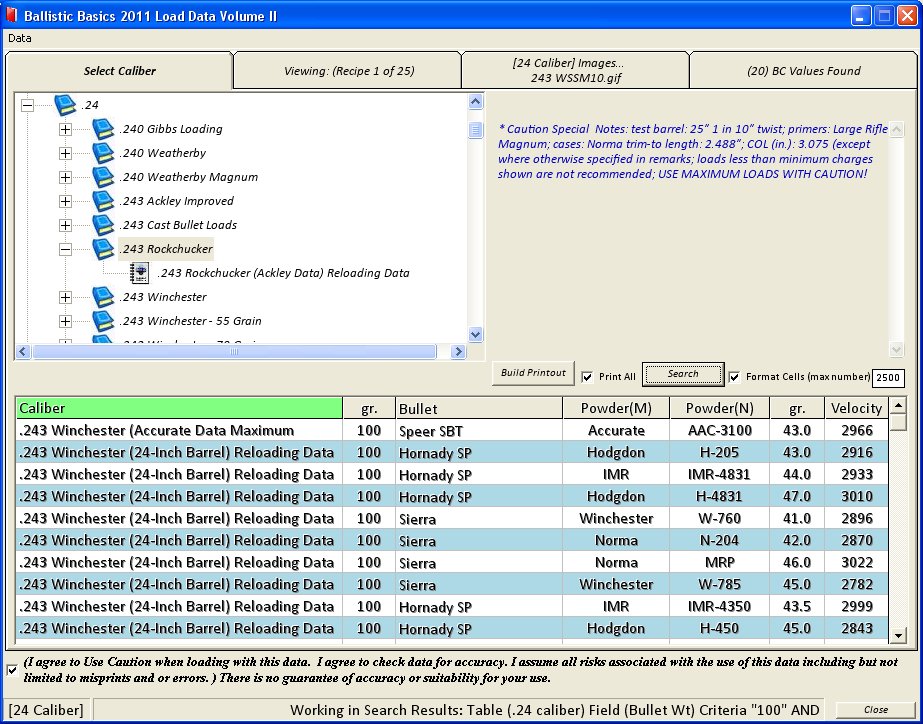Select the .243 Ackley Improved book icon
The image size is (923, 724).
[x=104, y=201]
